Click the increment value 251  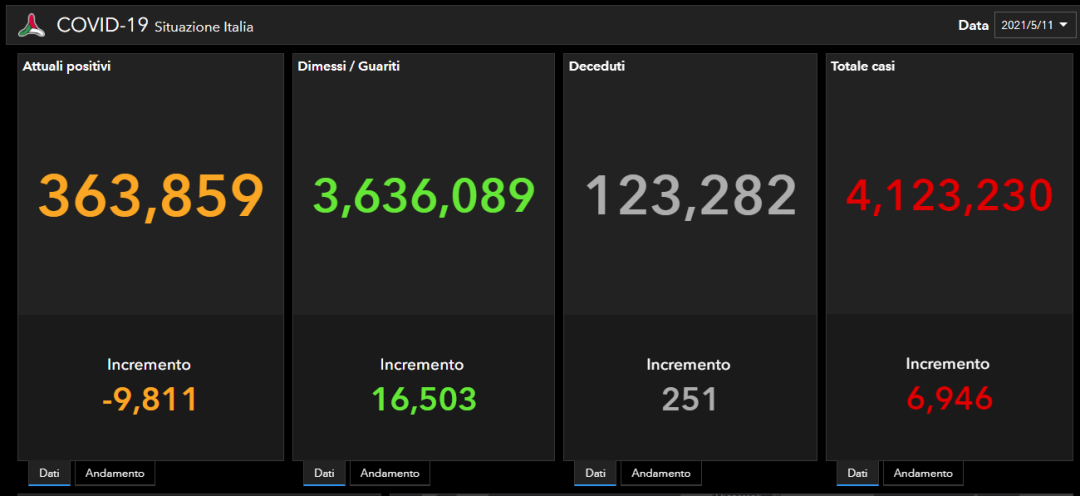(x=689, y=400)
